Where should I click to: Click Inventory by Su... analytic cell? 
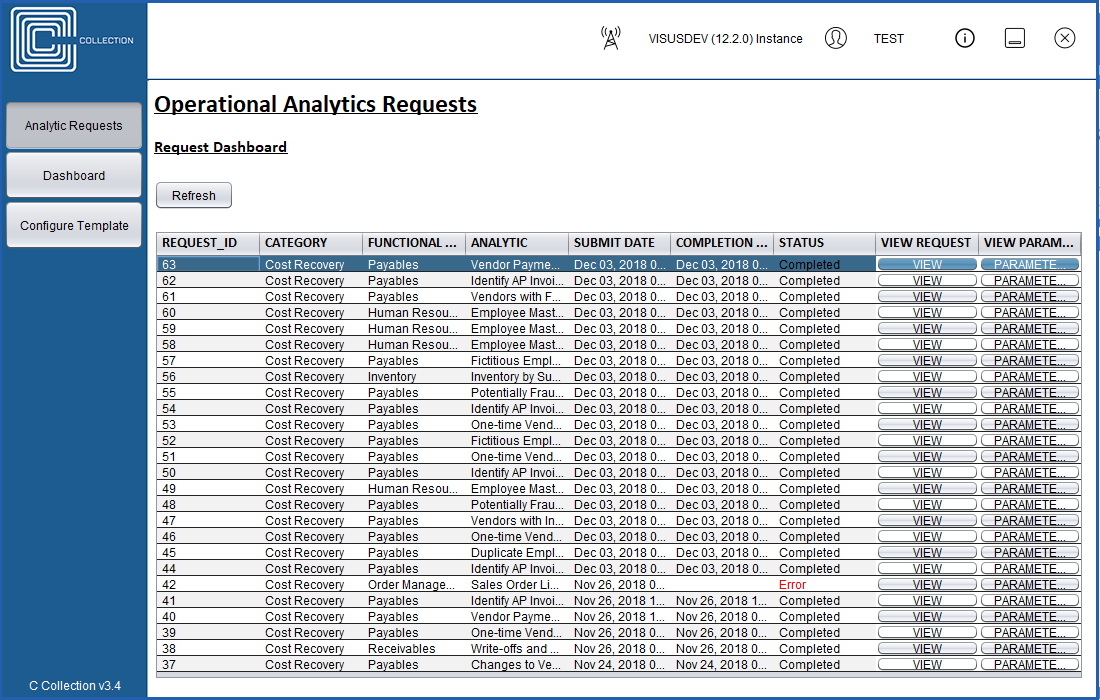[x=516, y=377]
